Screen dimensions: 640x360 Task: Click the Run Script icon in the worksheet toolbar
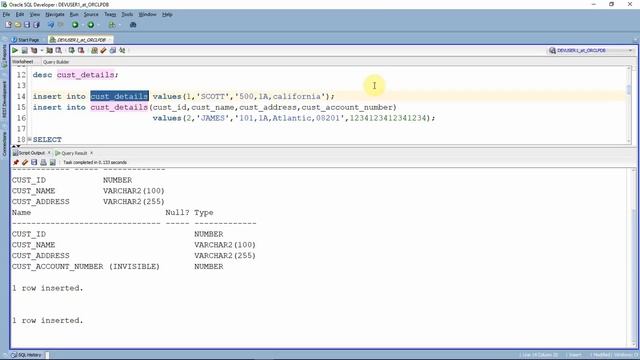click(24, 51)
